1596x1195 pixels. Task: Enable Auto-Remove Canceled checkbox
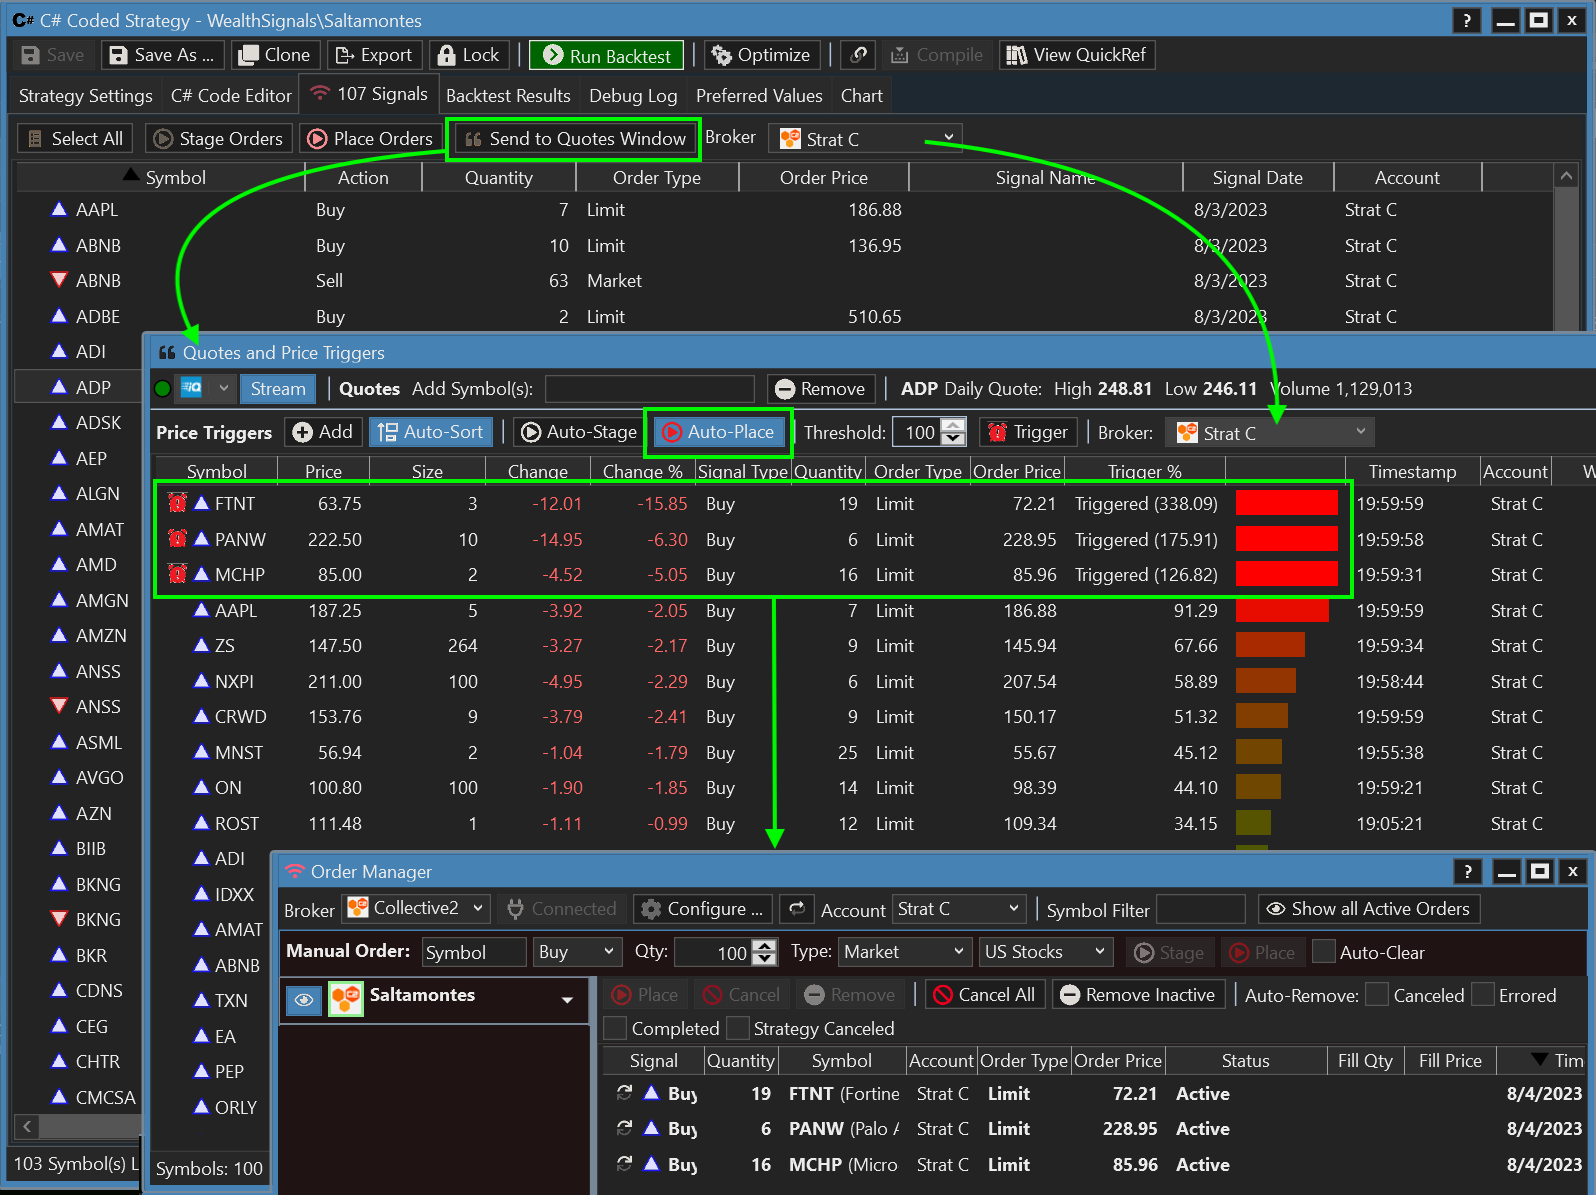(1377, 995)
